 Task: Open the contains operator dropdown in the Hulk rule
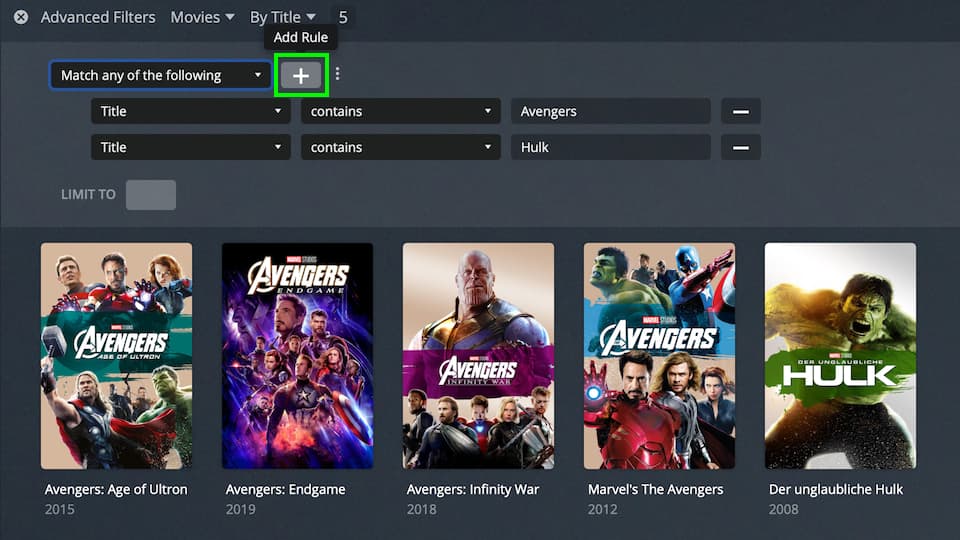[x=401, y=148]
